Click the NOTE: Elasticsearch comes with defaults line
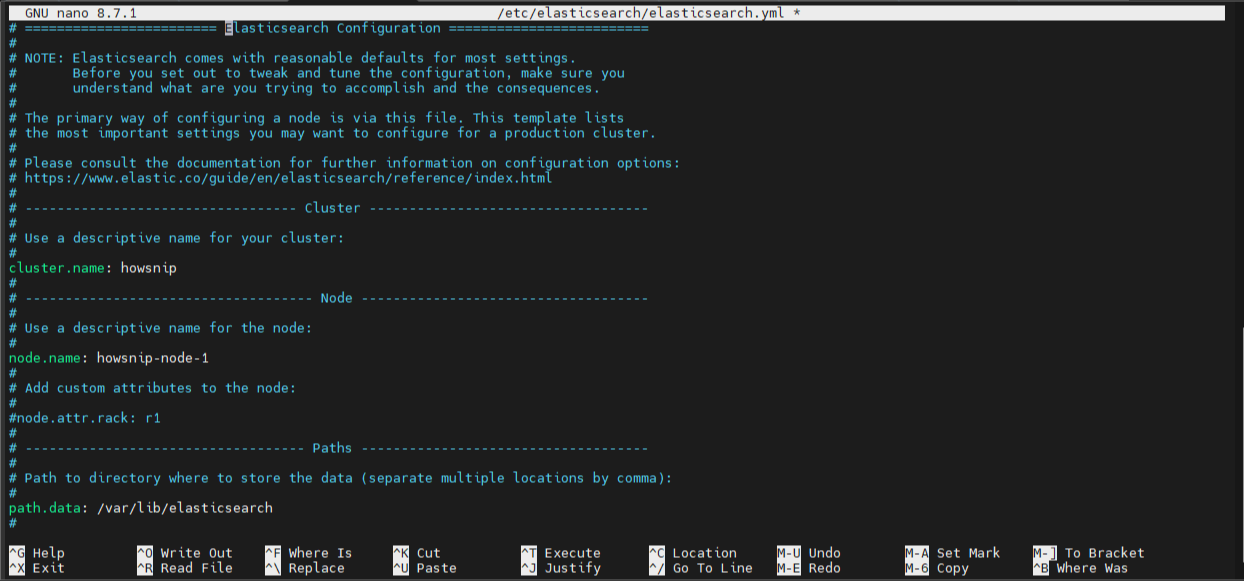The image size is (1244, 581). 293,58
